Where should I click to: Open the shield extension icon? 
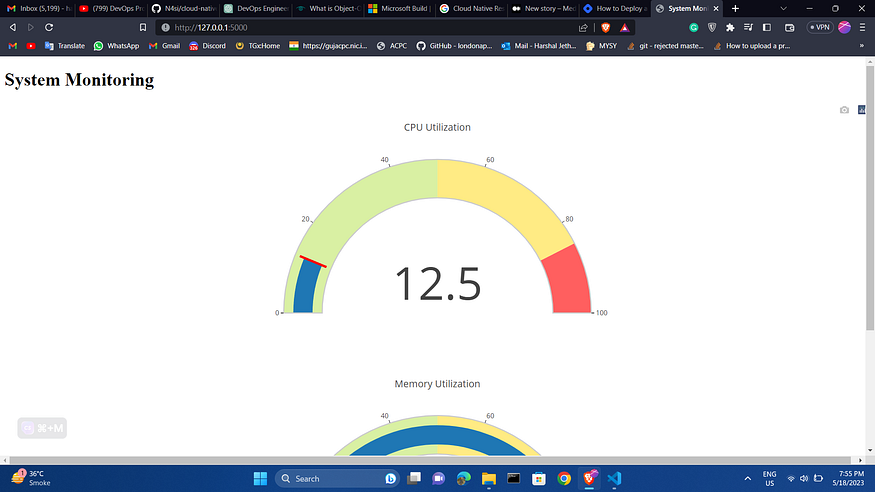pos(712,27)
